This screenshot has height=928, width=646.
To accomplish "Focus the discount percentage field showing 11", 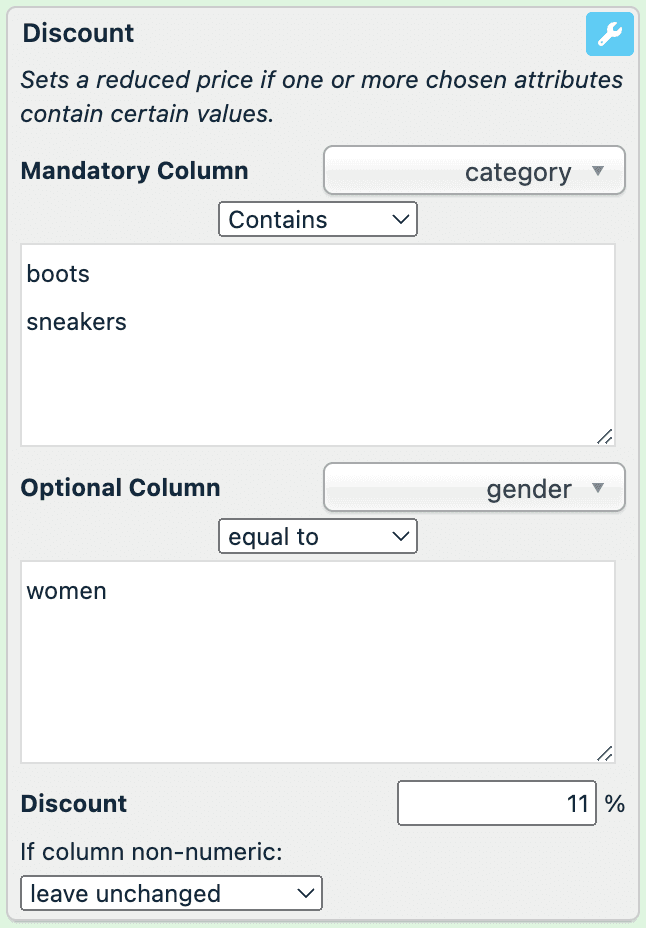I will [496, 804].
